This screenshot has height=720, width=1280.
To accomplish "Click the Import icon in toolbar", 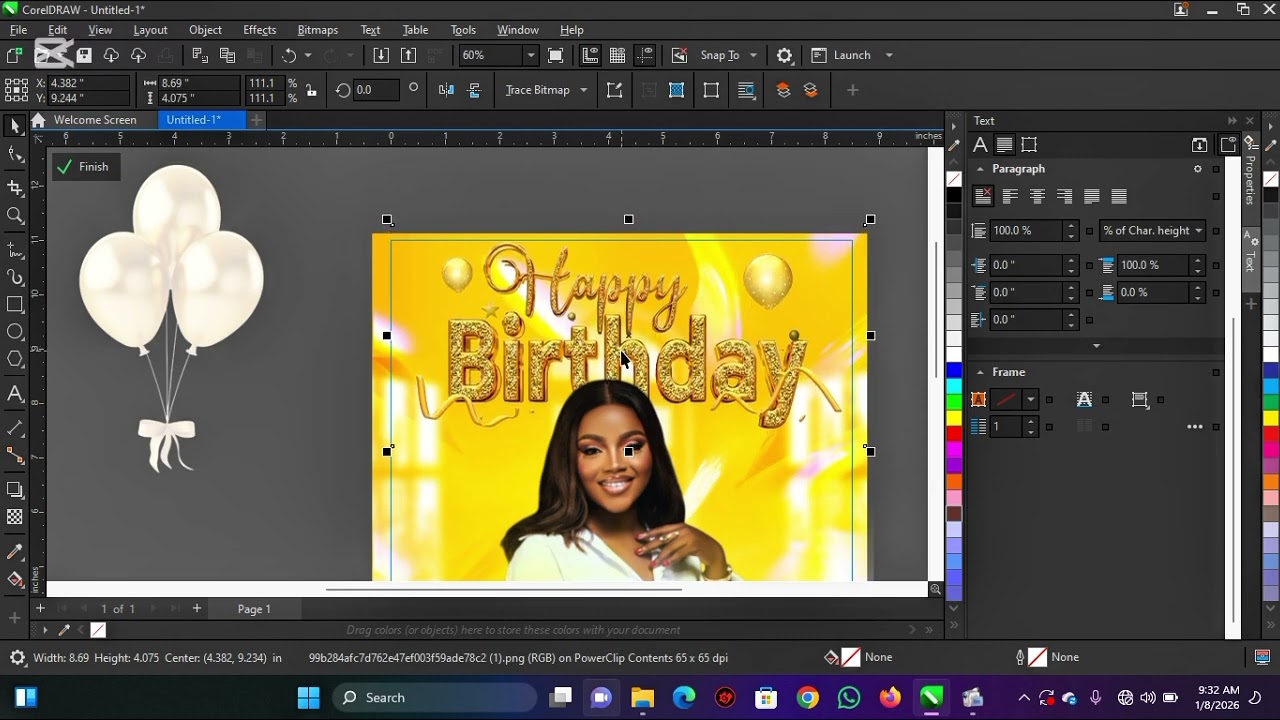I will (381, 55).
